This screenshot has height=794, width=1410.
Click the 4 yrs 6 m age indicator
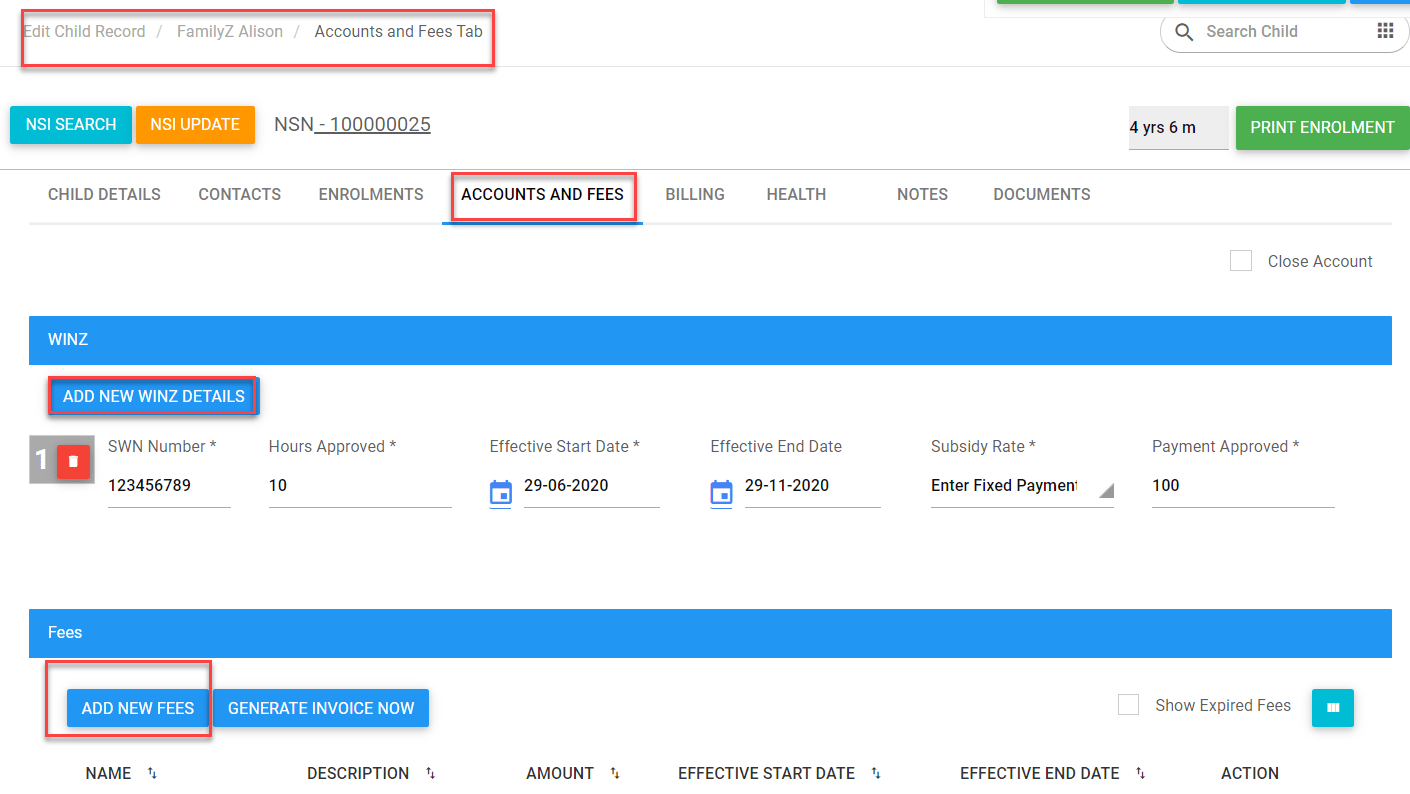(x=1178, y=127)
